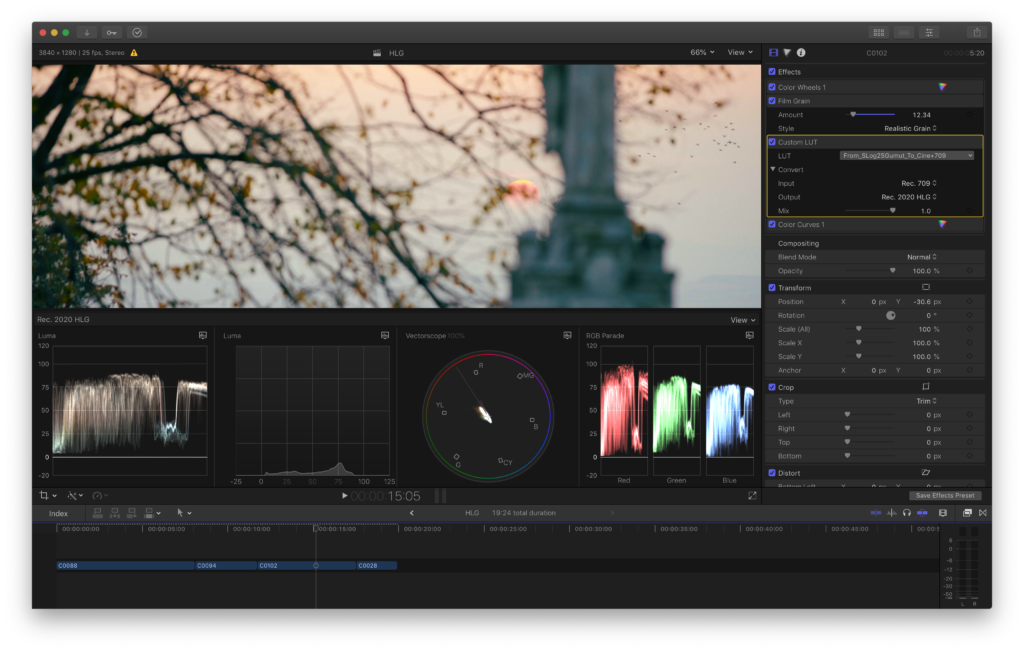The height and width of the screenshot is (651, 1024).
Task: Click the connect clip to storyline icon
Action: coord(97,513)
